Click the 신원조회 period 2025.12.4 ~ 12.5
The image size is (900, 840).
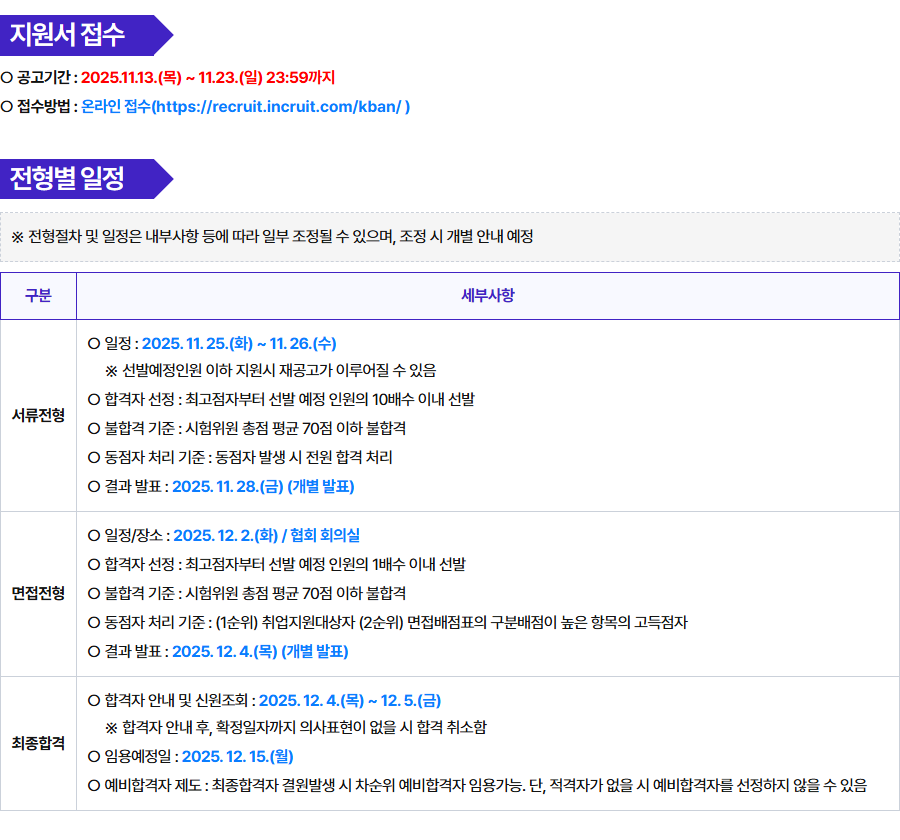point(349,700)
